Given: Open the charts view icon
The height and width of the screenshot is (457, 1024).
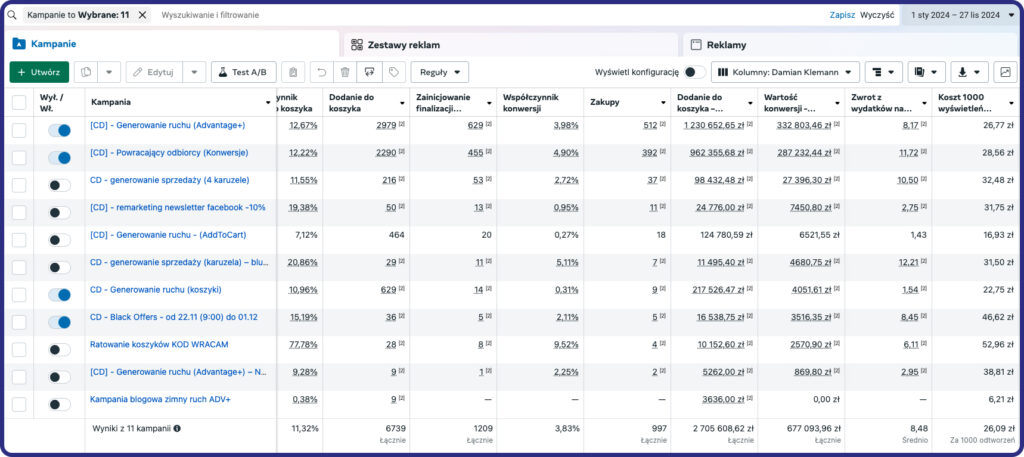Looking at the screenshot, I should point(1004,72).
